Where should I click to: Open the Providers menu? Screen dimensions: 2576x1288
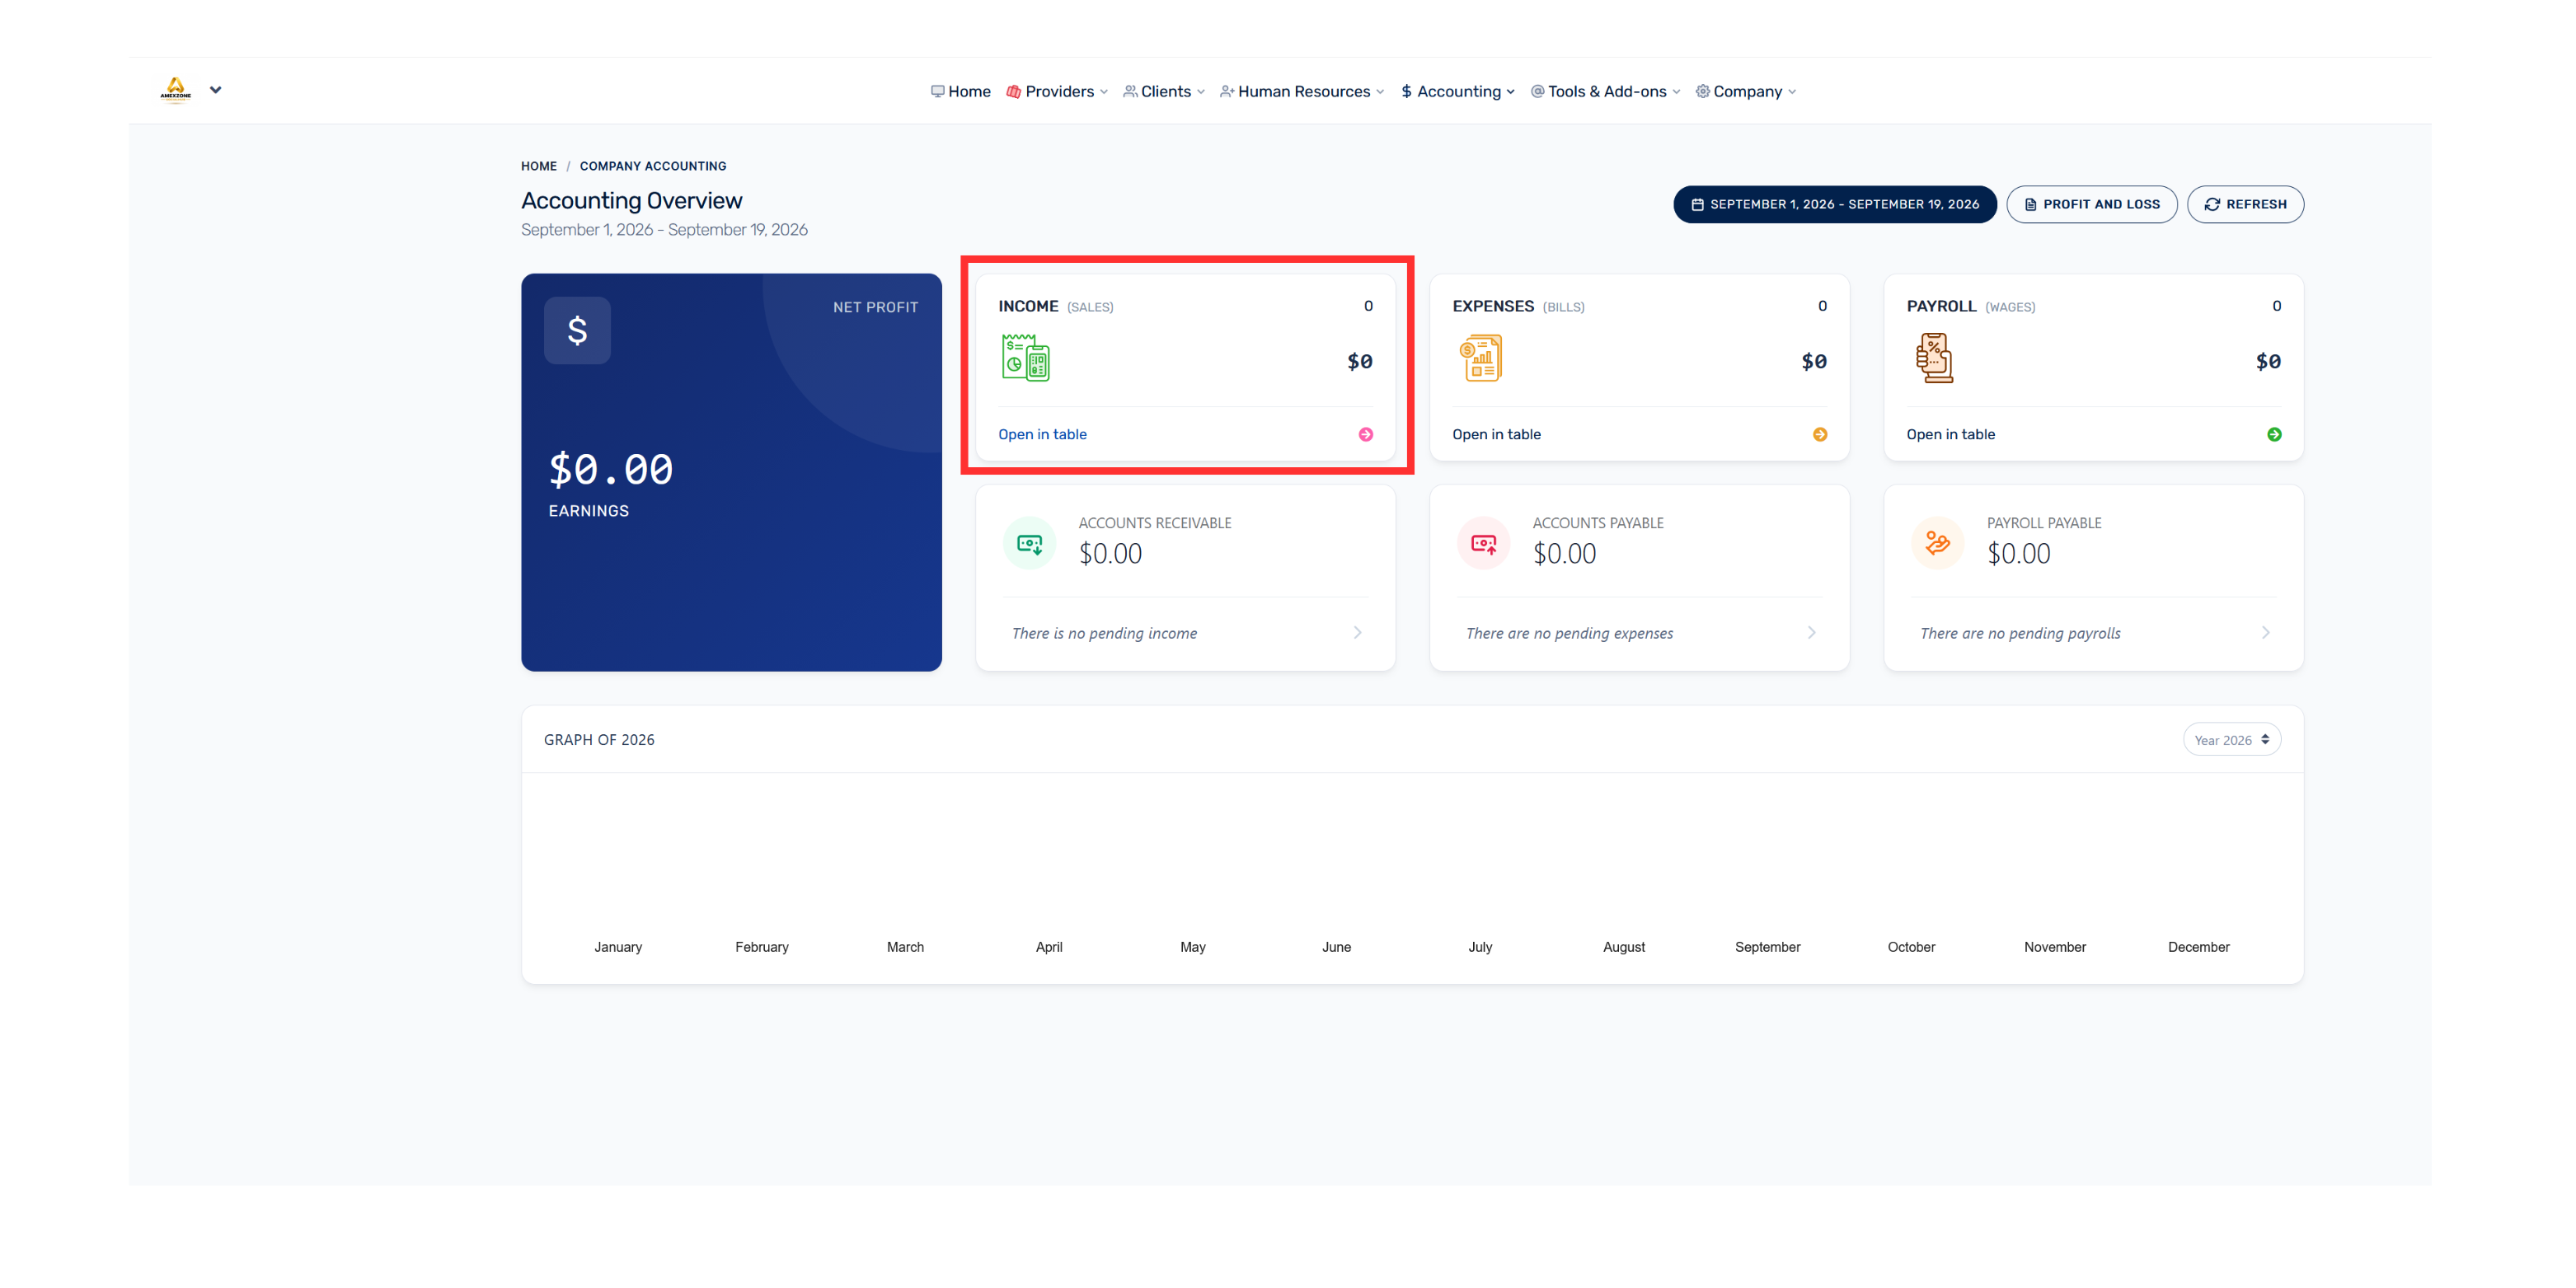point(1057,91)
